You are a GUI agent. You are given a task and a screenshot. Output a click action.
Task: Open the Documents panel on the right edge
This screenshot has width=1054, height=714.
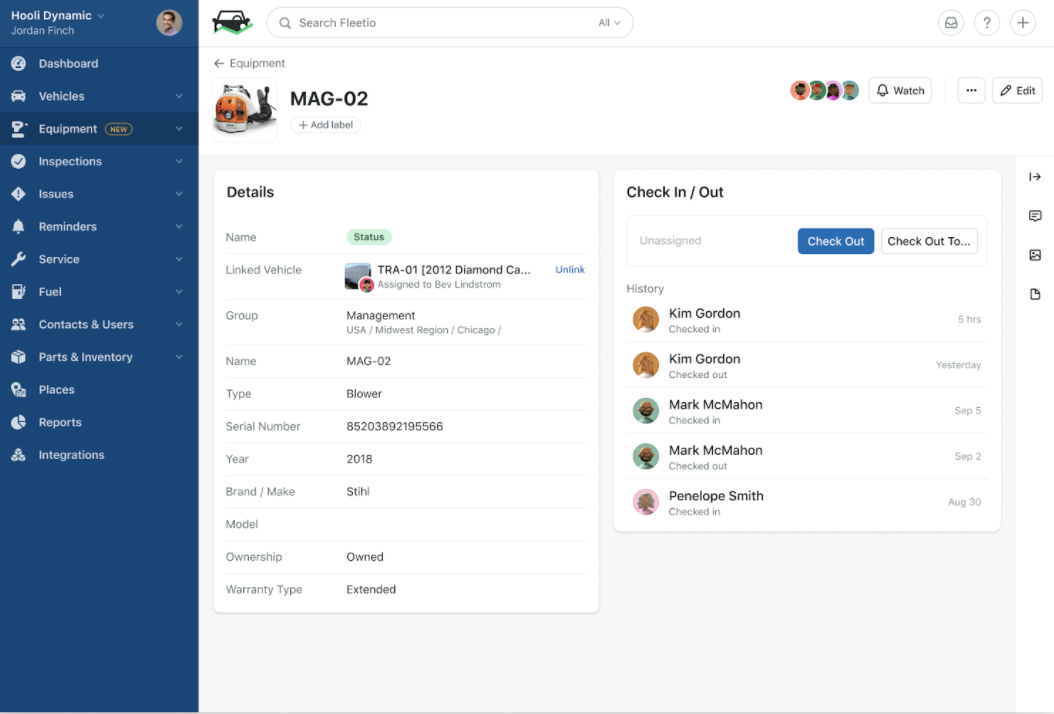pos(1035,294)
